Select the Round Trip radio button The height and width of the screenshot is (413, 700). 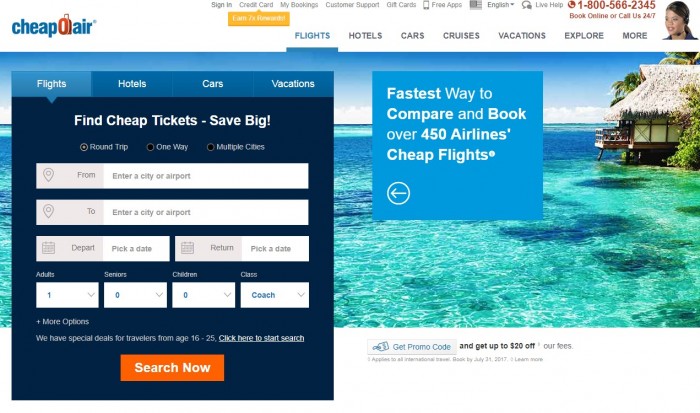click(x=84, y=147)
